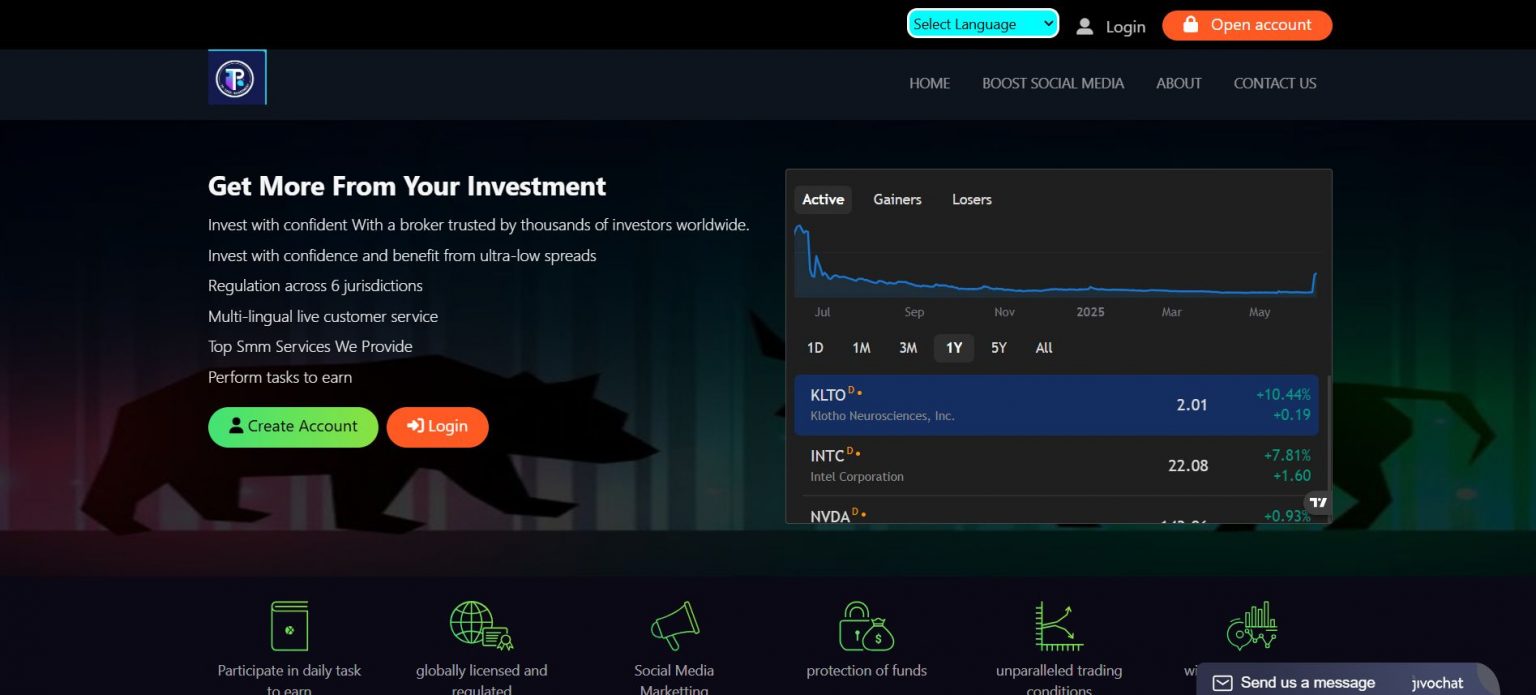Click the orange Open account button
Viewport: 1536px width, 695px height.
[1247, 25]
